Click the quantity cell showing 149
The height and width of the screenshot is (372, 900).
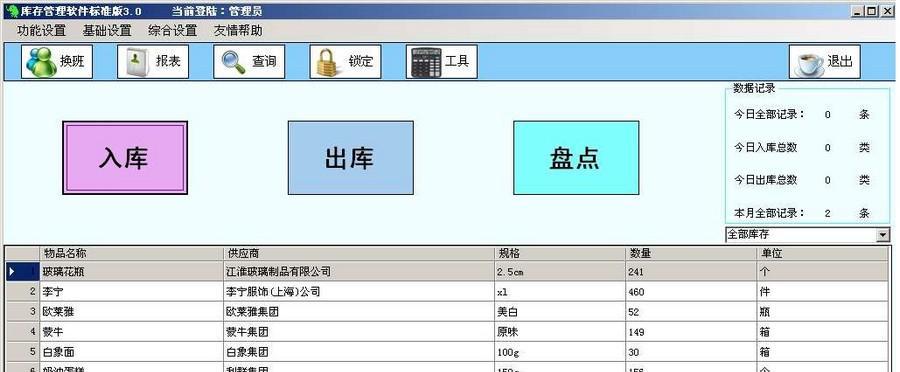[691, 332]
